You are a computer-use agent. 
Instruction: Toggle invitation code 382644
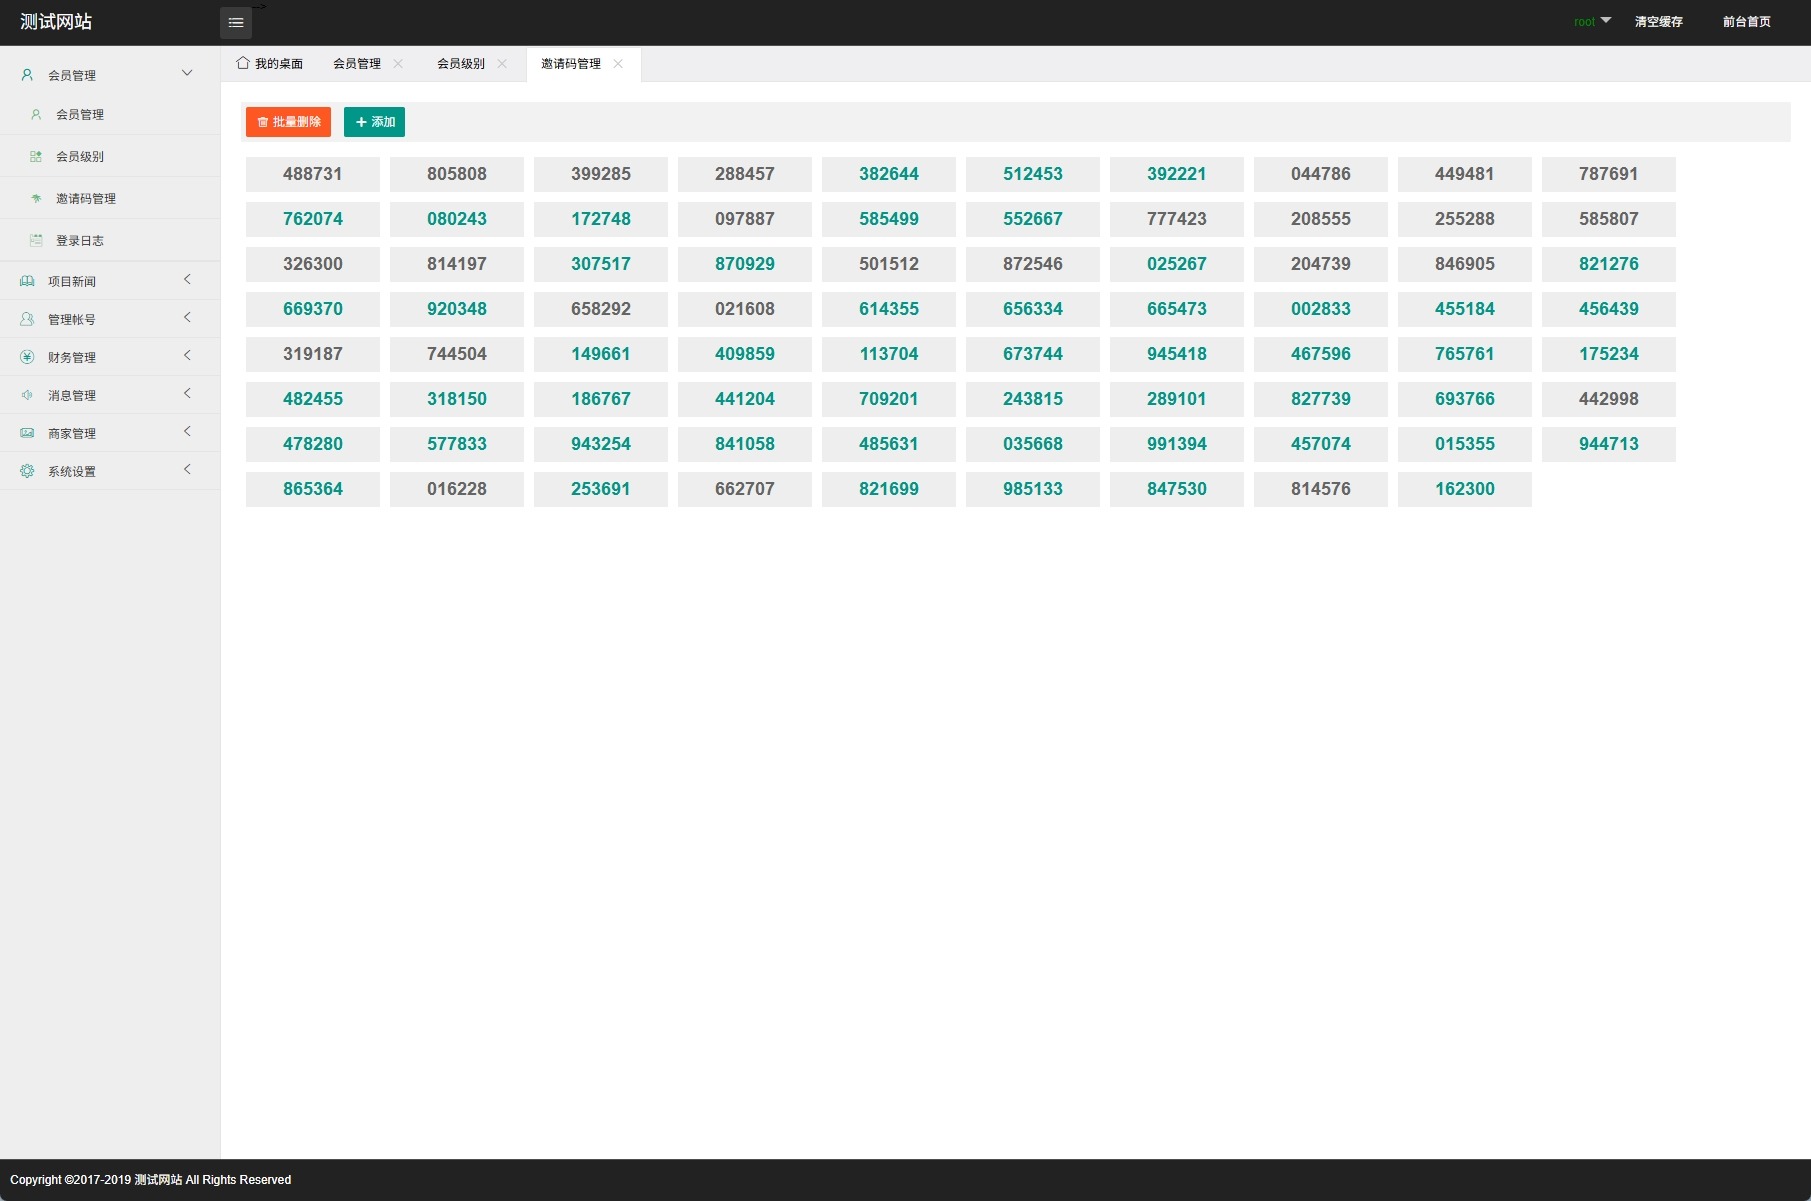888,174
